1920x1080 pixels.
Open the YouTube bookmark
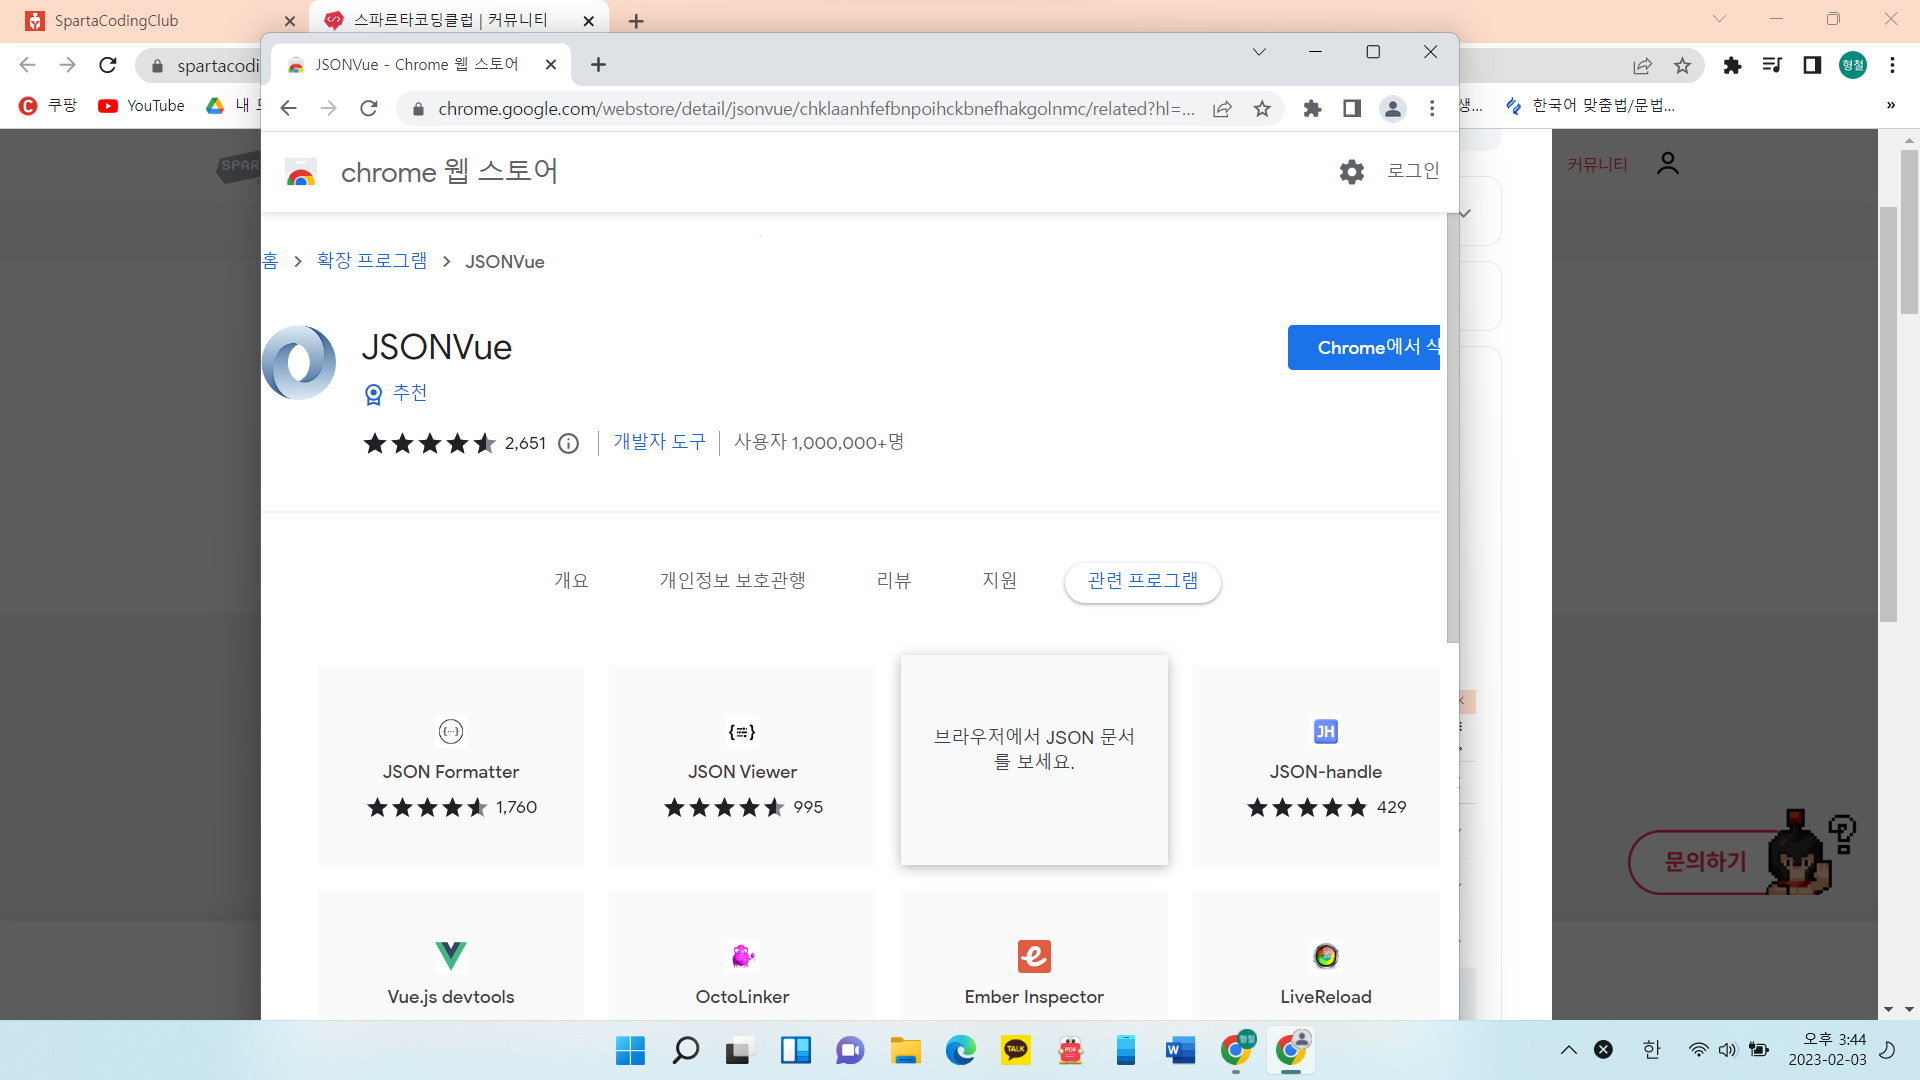pyautogui.click(x=141, y=106)
